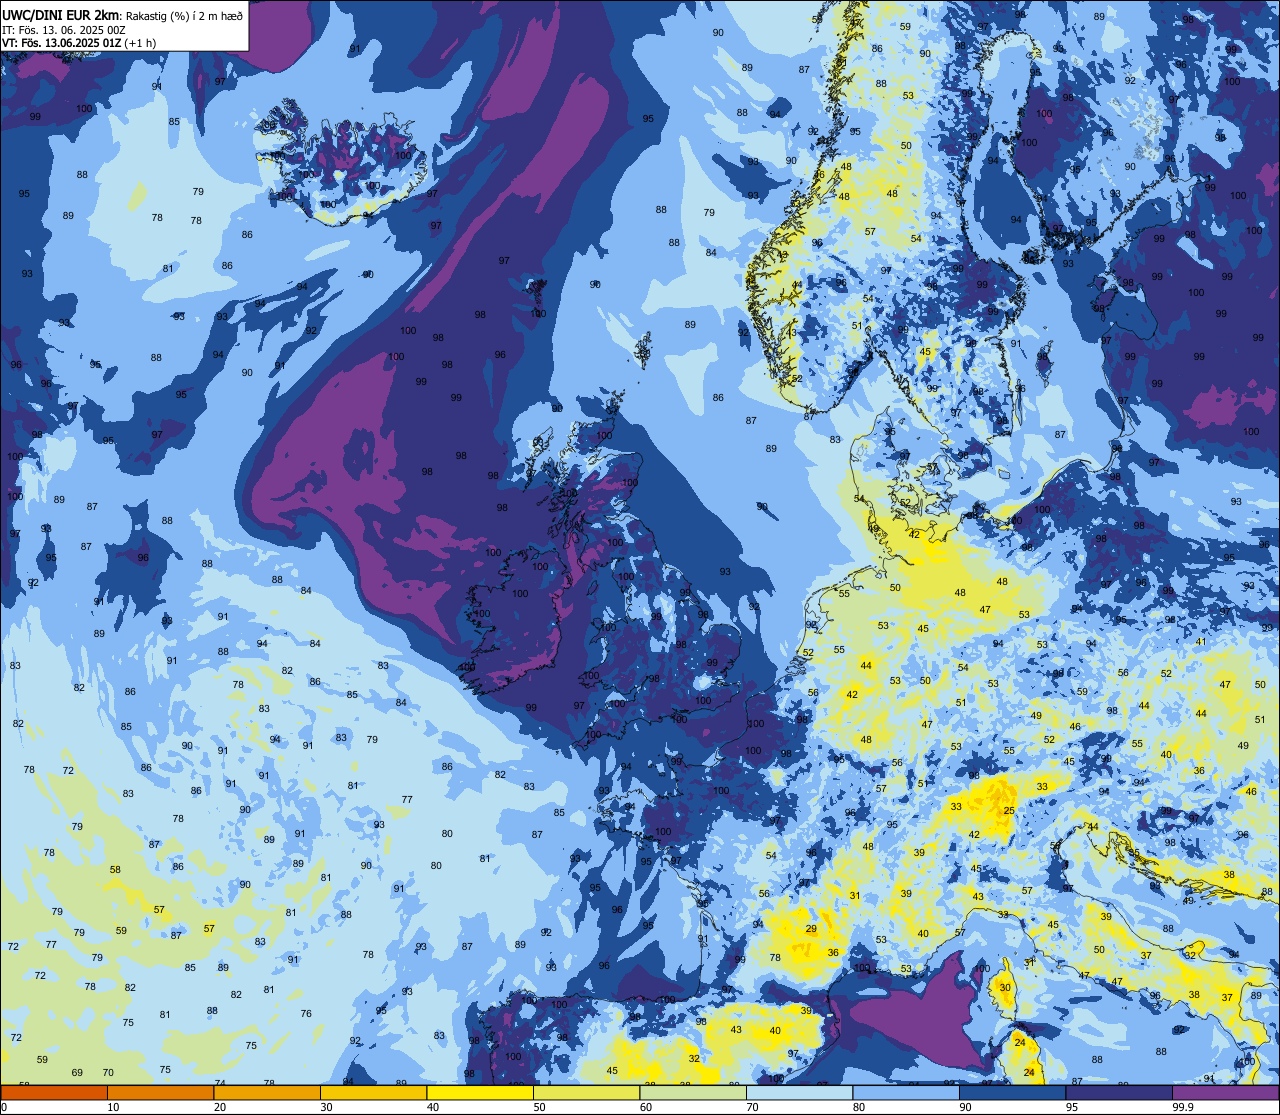
Task: Pick the legend swatch between 60 and 70
Action: [693, 1092]
